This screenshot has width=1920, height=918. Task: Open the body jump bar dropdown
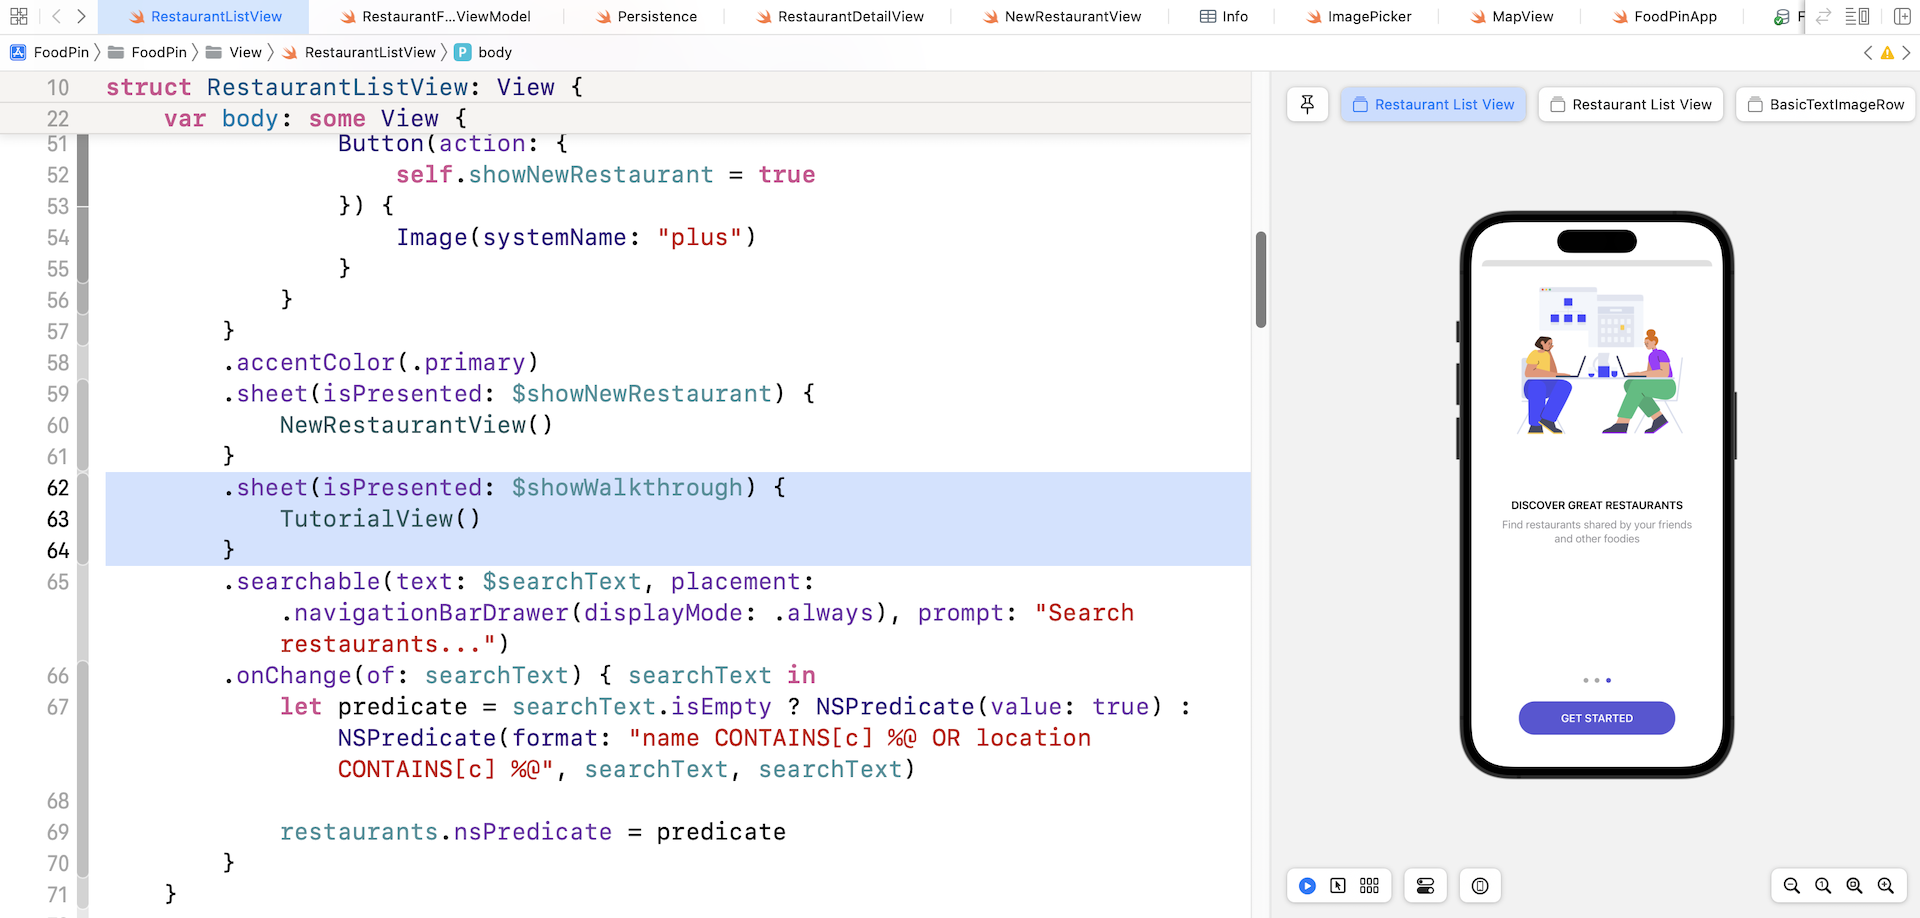click(493, 52)
